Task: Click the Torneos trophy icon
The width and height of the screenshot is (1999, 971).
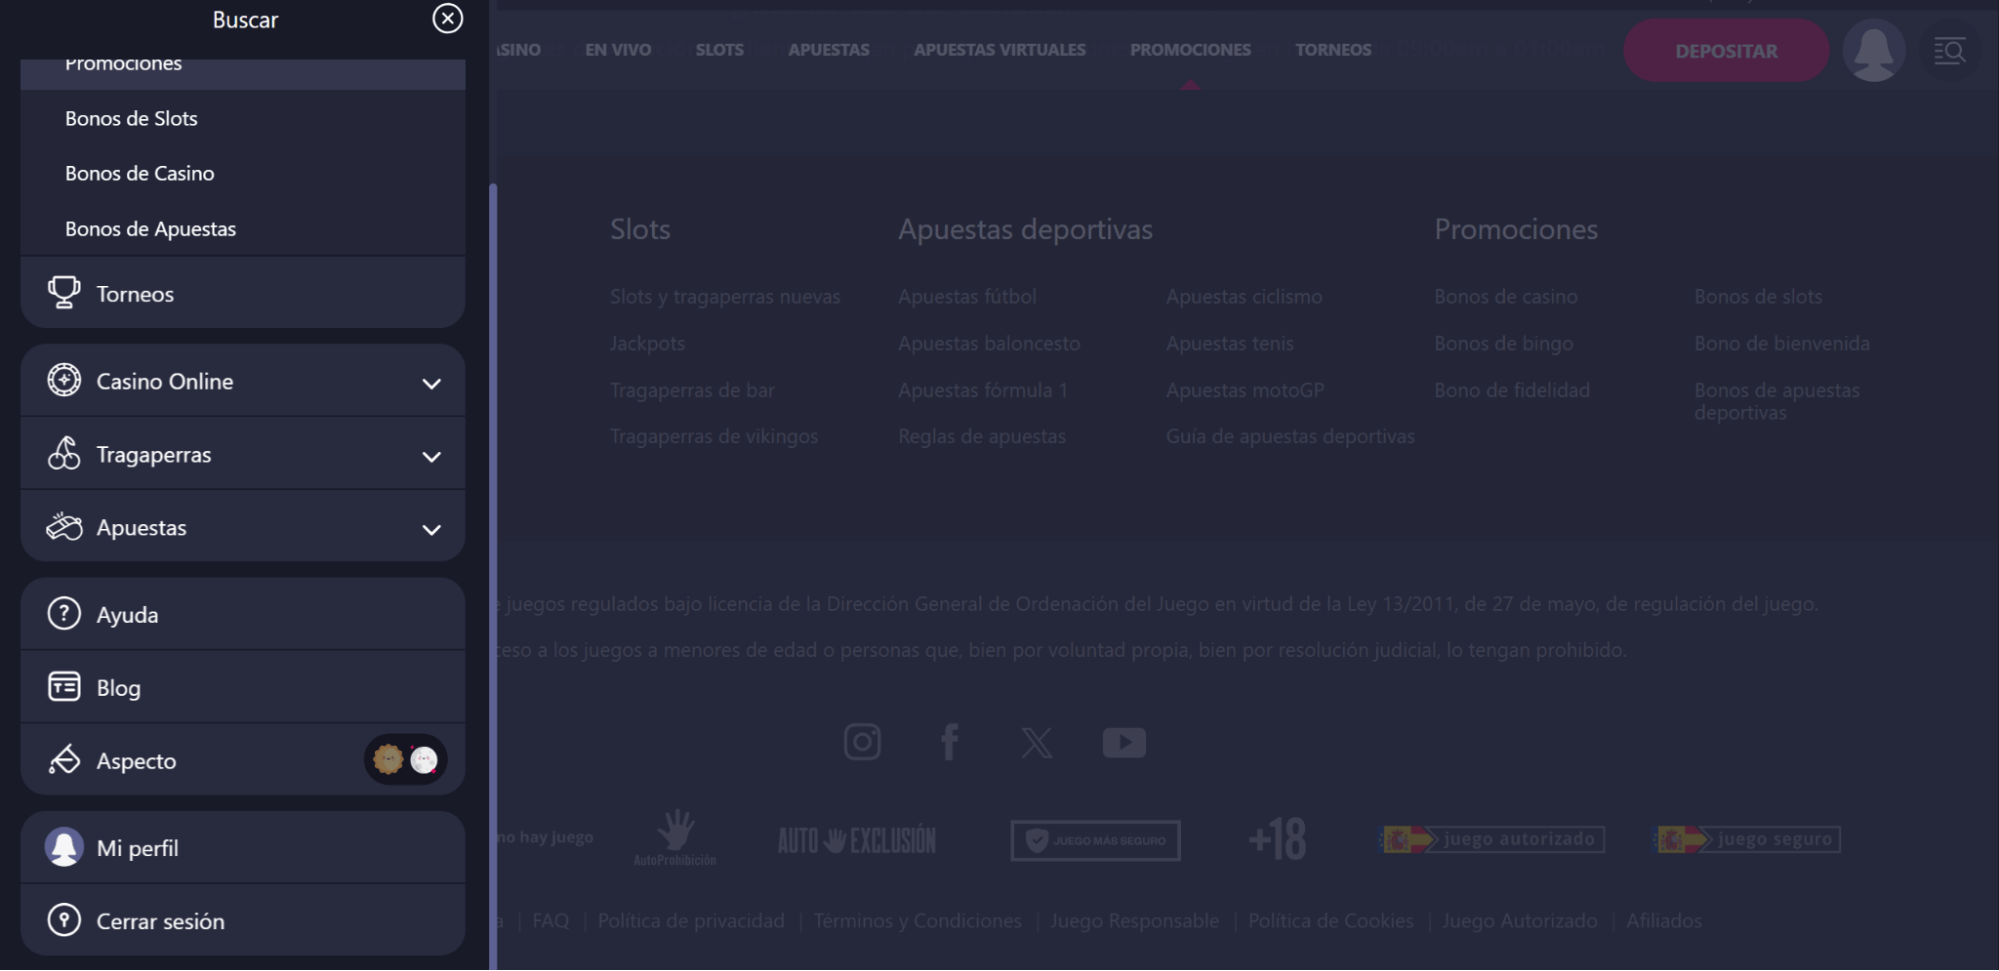Action: coord(64,293)
